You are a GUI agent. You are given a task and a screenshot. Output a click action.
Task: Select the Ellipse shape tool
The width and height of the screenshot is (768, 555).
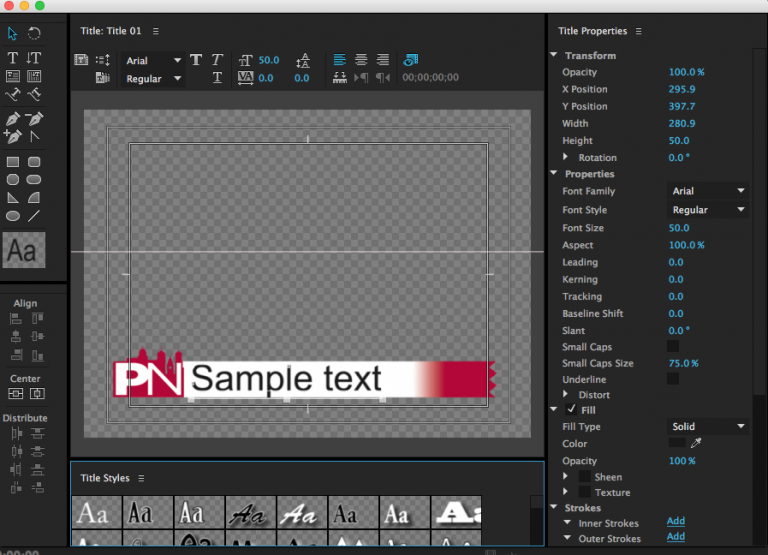pos(13,215)
